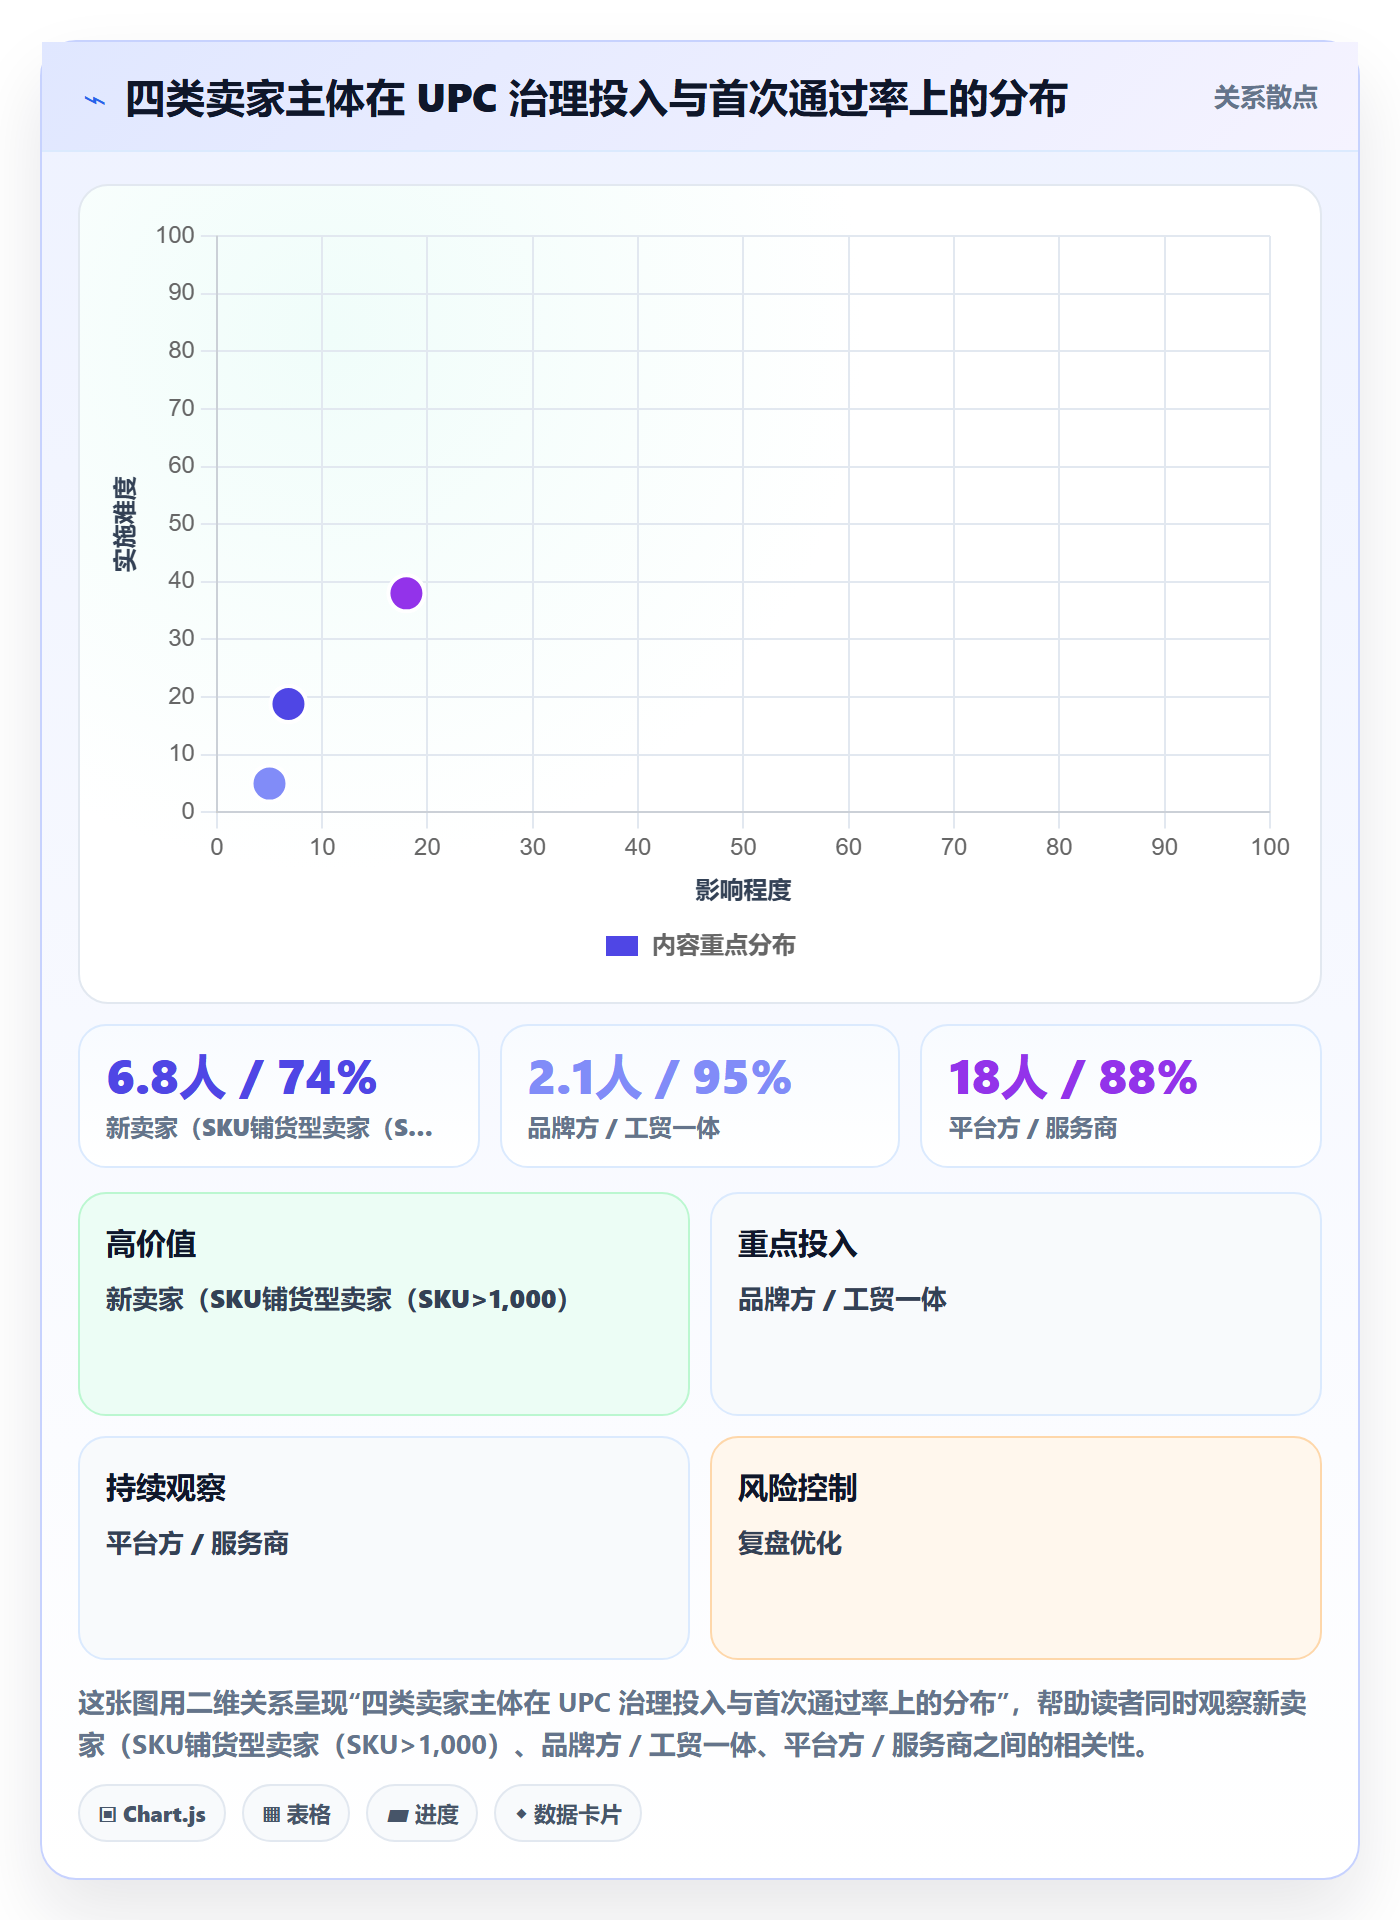Screen dimensions: 1400x1920
Task: Open the 重点投入 quadrant card
Action: coord(1016,1304)
